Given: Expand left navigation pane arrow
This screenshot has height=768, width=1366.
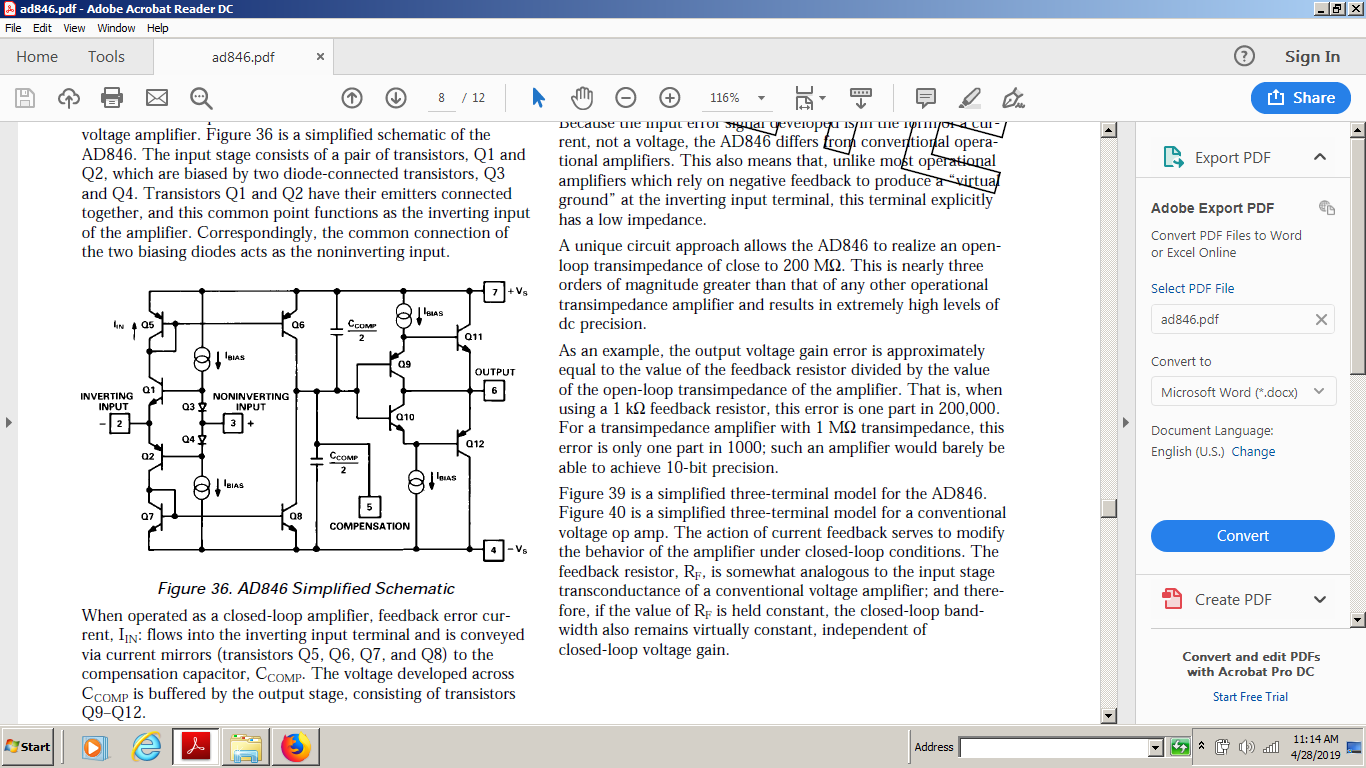Looking at the screenshot, I should [x=7, y=422].
